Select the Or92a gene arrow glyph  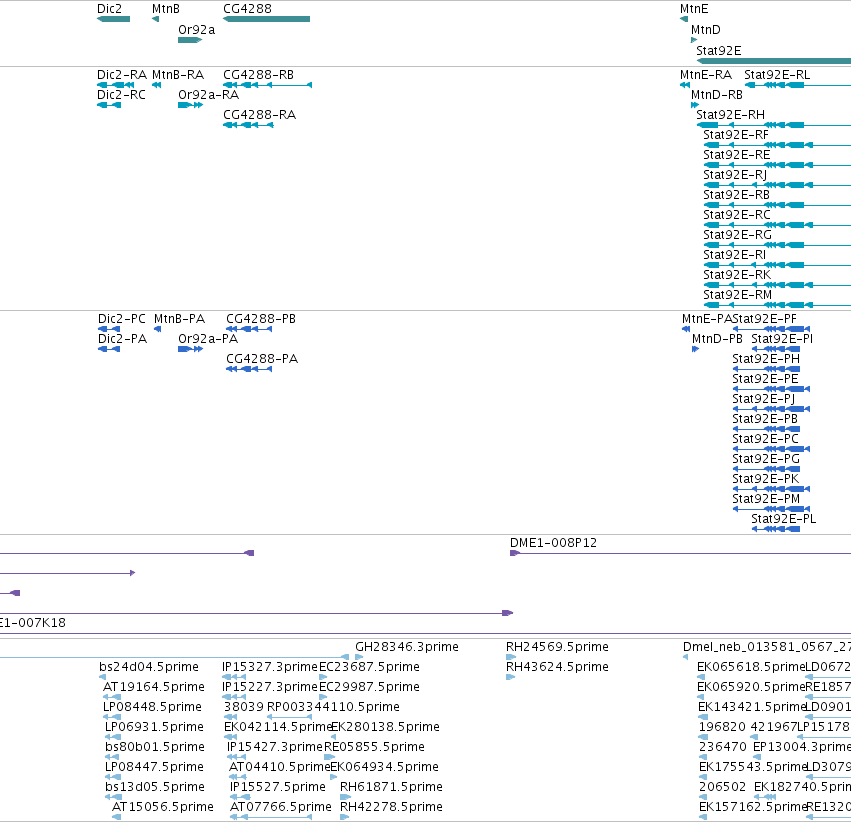190,40
